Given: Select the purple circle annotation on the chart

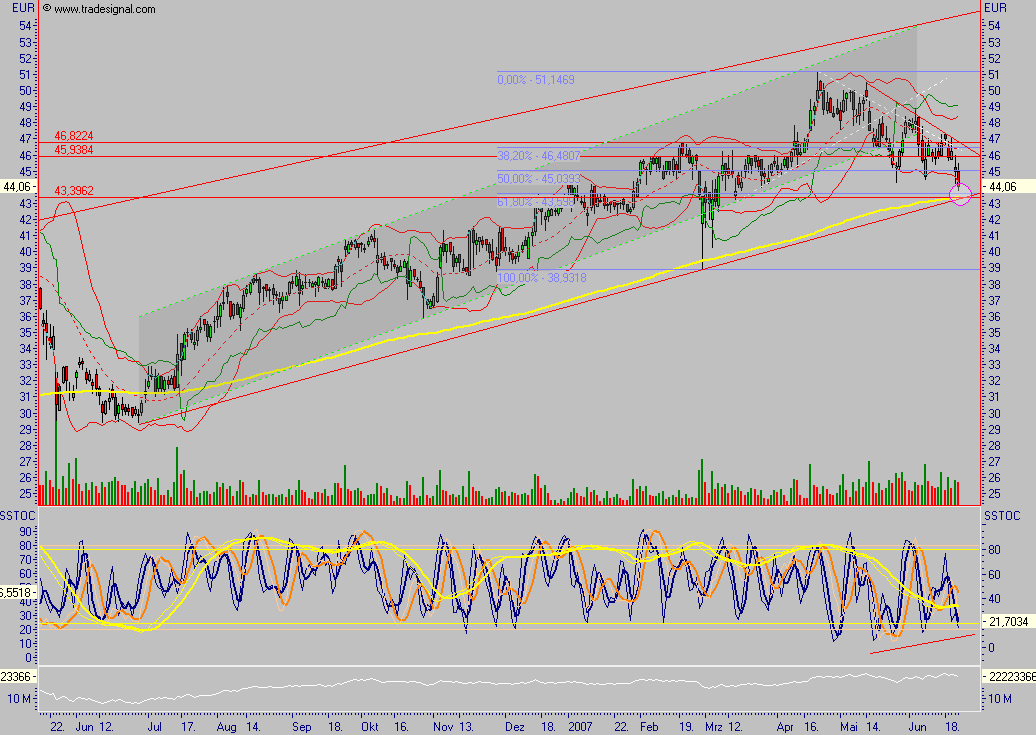Looking at the screenshot, I should 960,196.
